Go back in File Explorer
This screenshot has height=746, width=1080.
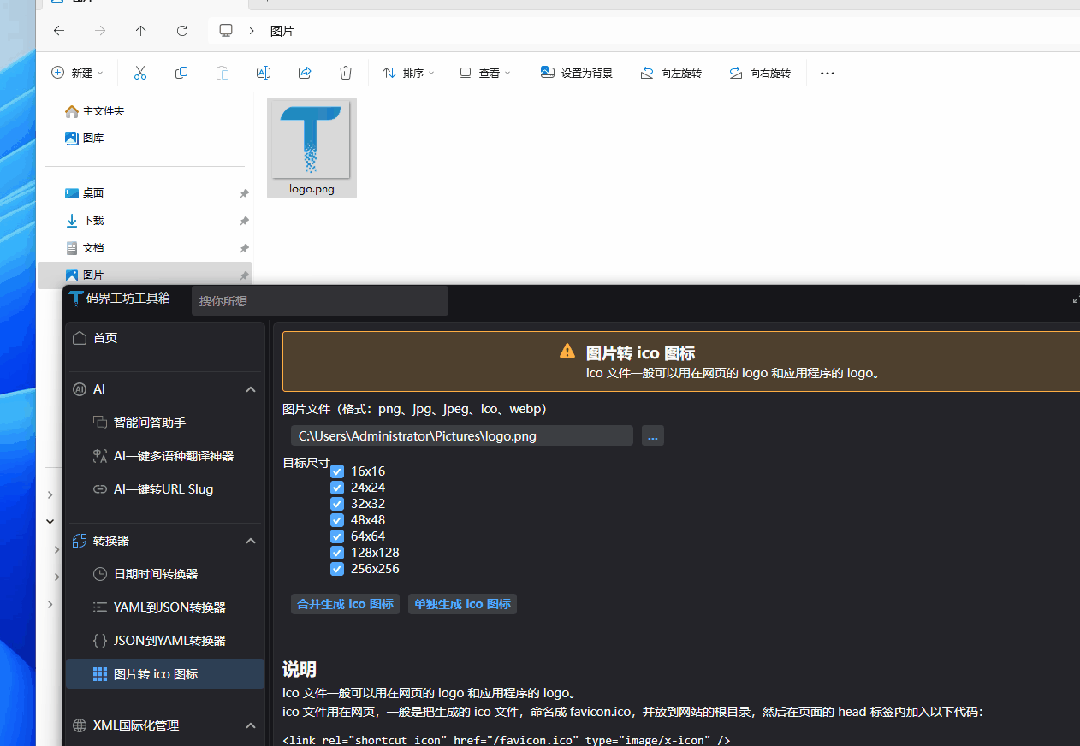coord(59,31)
